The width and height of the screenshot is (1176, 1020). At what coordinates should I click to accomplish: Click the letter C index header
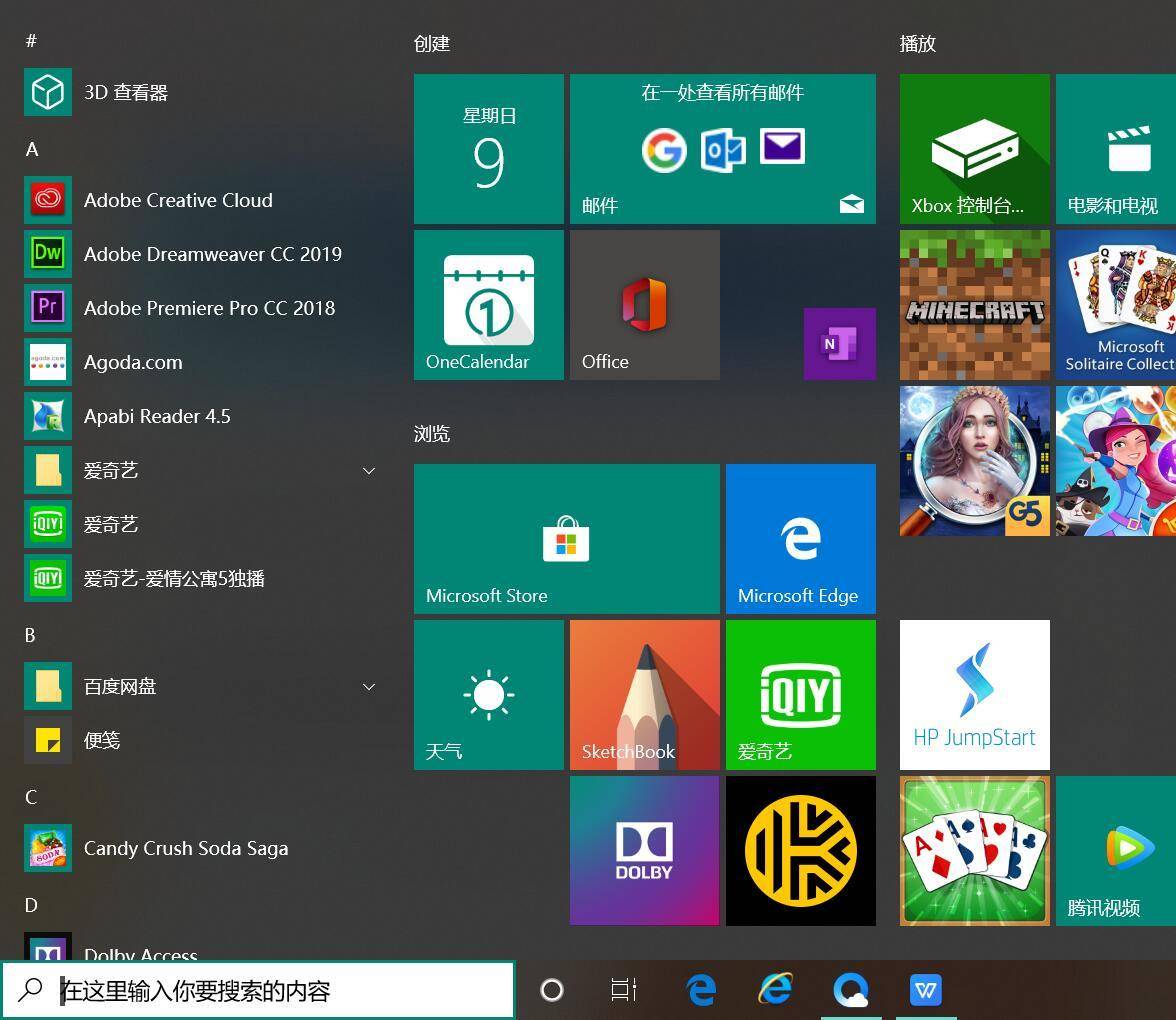[x=31, y=797]
